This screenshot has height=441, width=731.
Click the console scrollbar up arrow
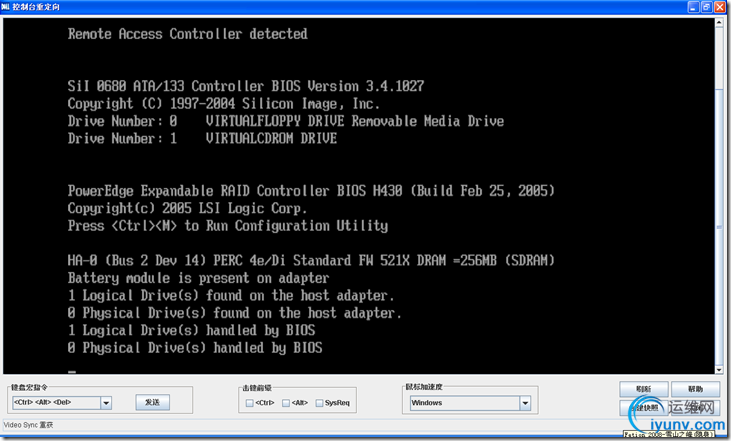click(719, 23)
